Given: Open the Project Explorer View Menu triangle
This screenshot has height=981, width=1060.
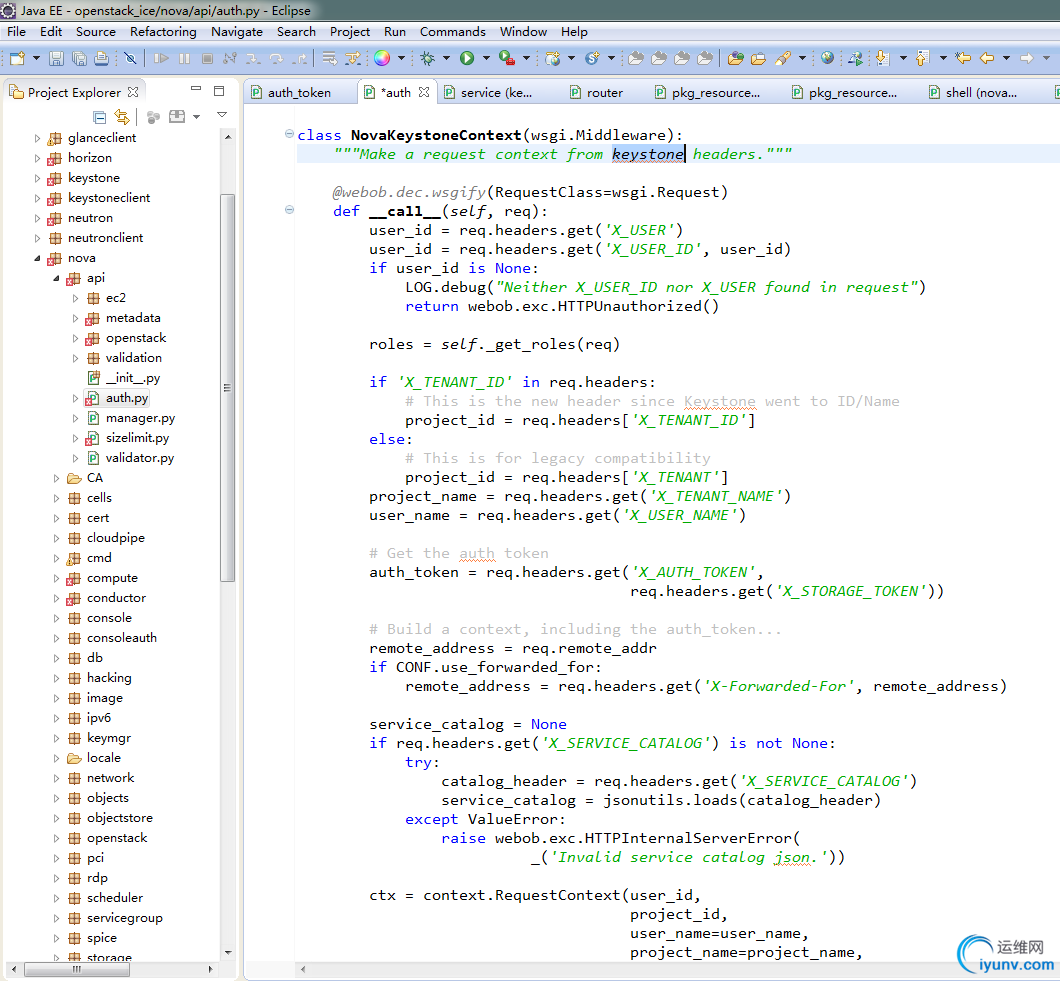Looking at the screenshot, I should click(222, 115).
